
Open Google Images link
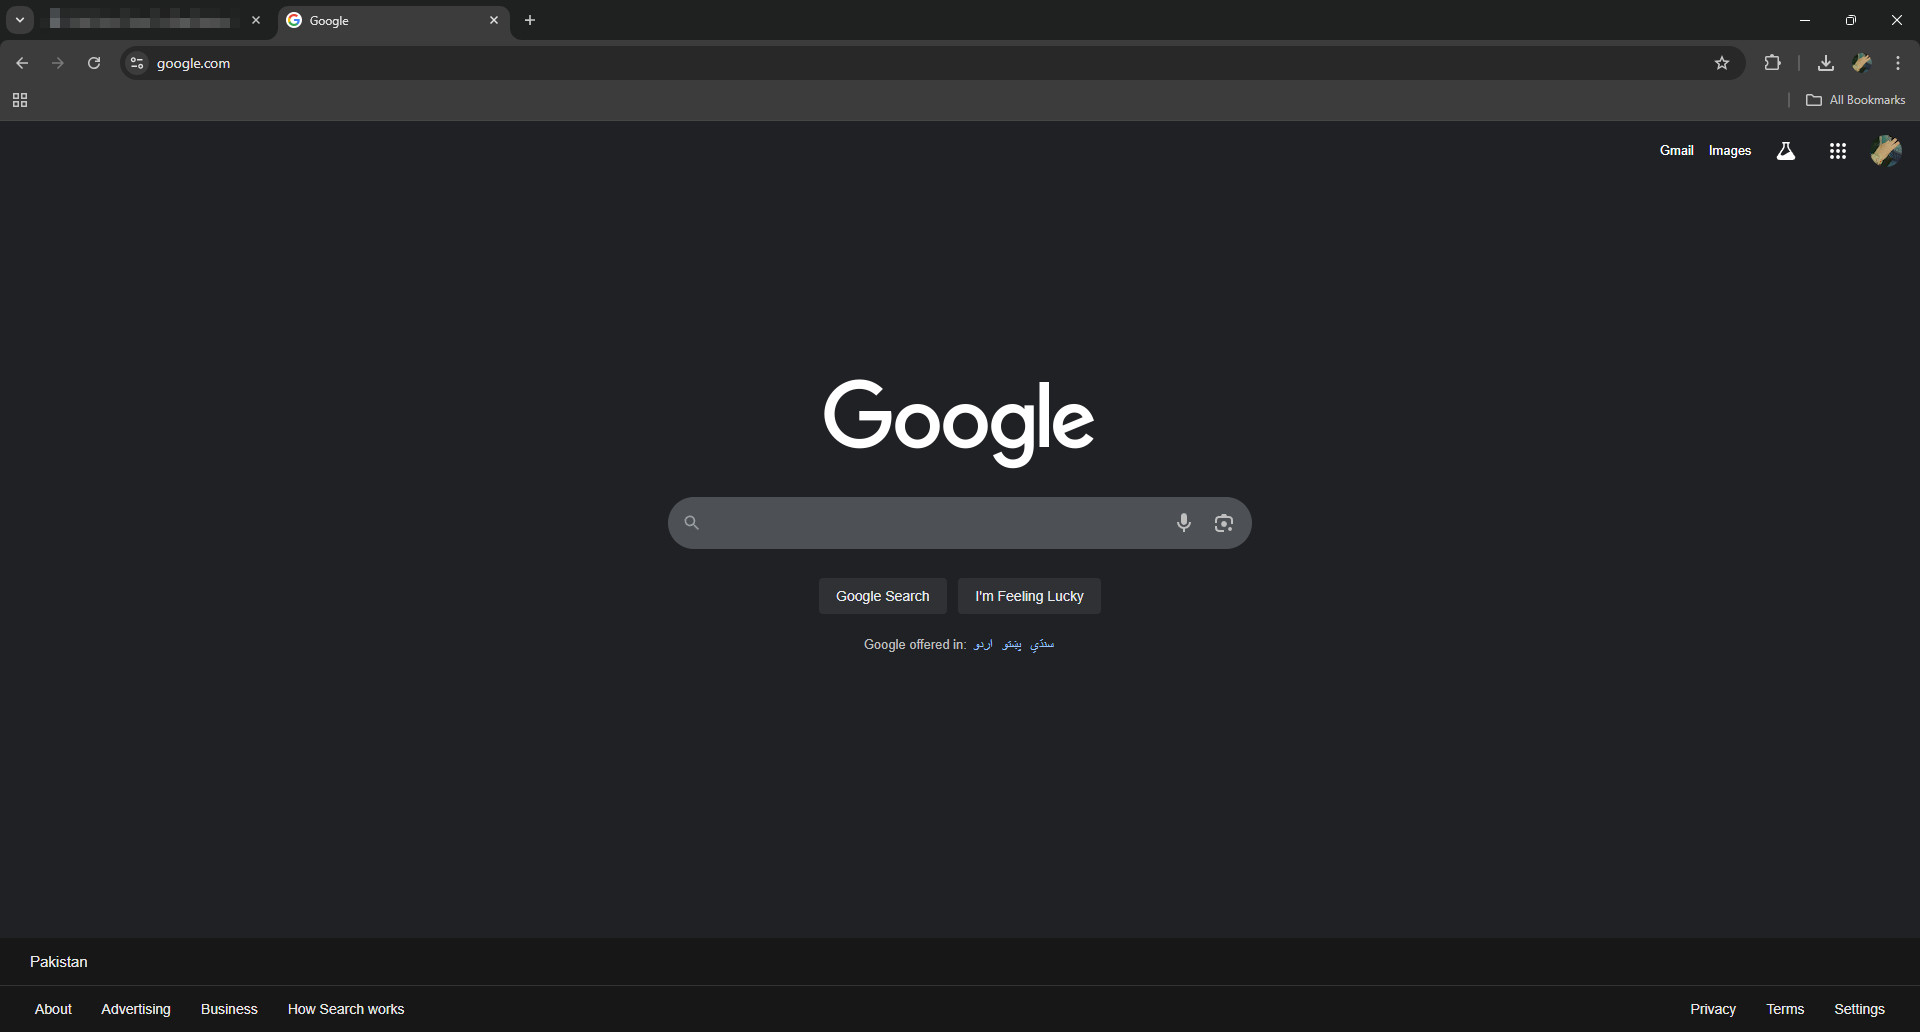(x=1730, y=151)
